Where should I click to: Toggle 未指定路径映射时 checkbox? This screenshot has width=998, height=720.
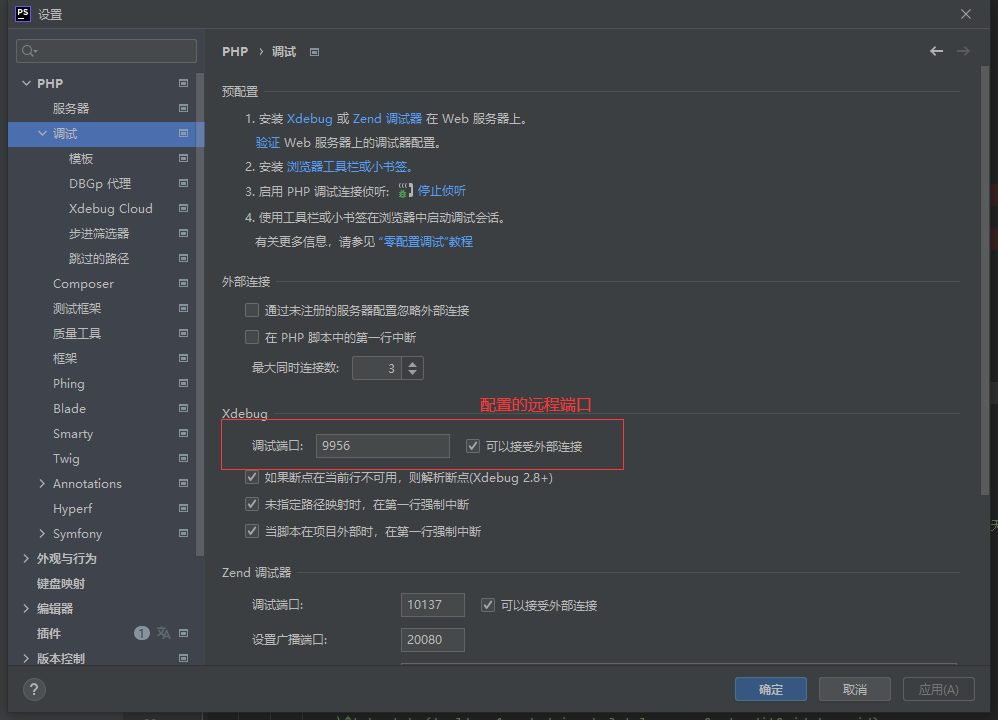[252, 504]
